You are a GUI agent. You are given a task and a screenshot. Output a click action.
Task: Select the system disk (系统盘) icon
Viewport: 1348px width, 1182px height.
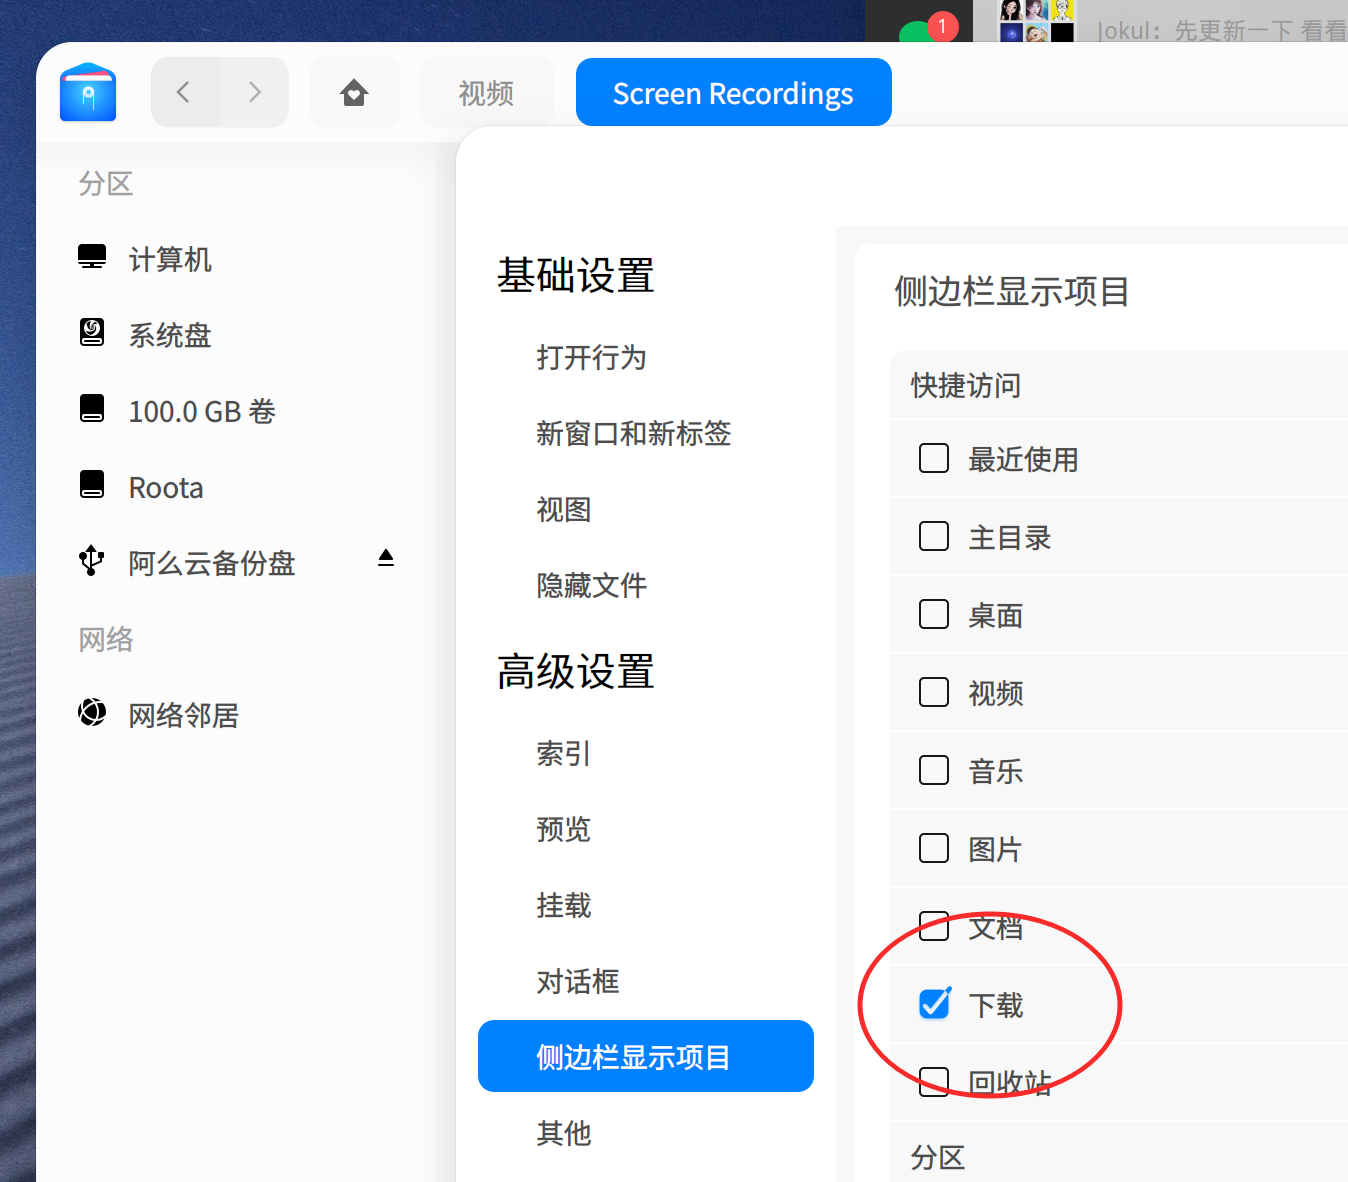click(92, 333)
